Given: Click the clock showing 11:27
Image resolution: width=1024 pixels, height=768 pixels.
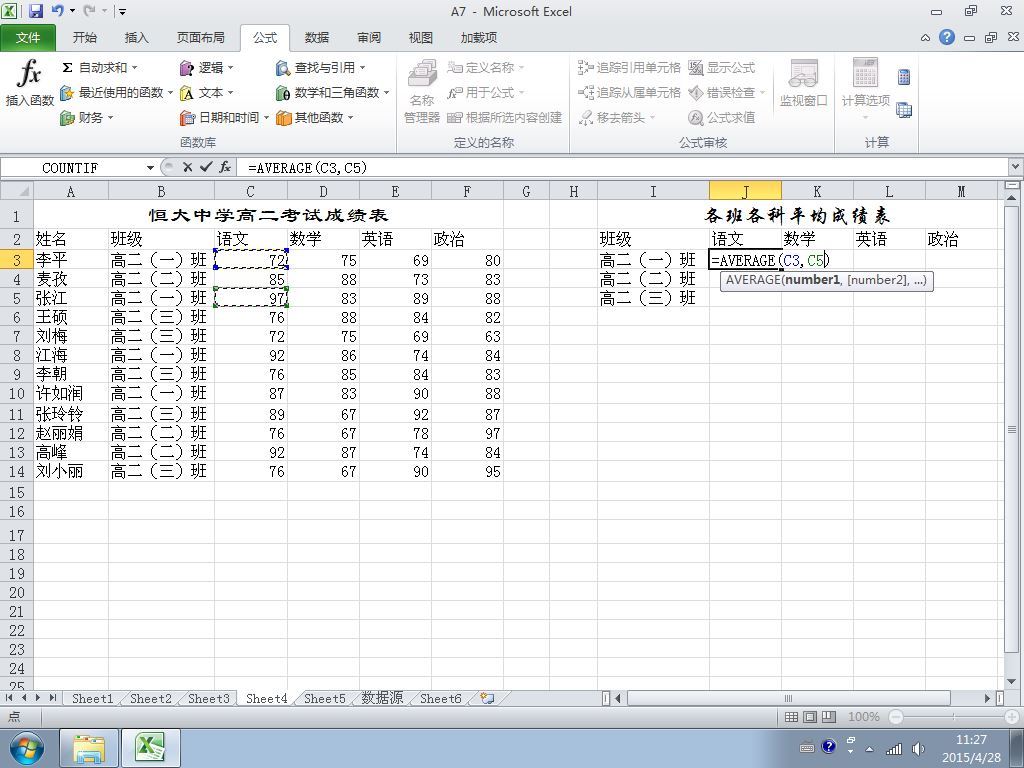Looking at the screenshot, I should 971,740.
